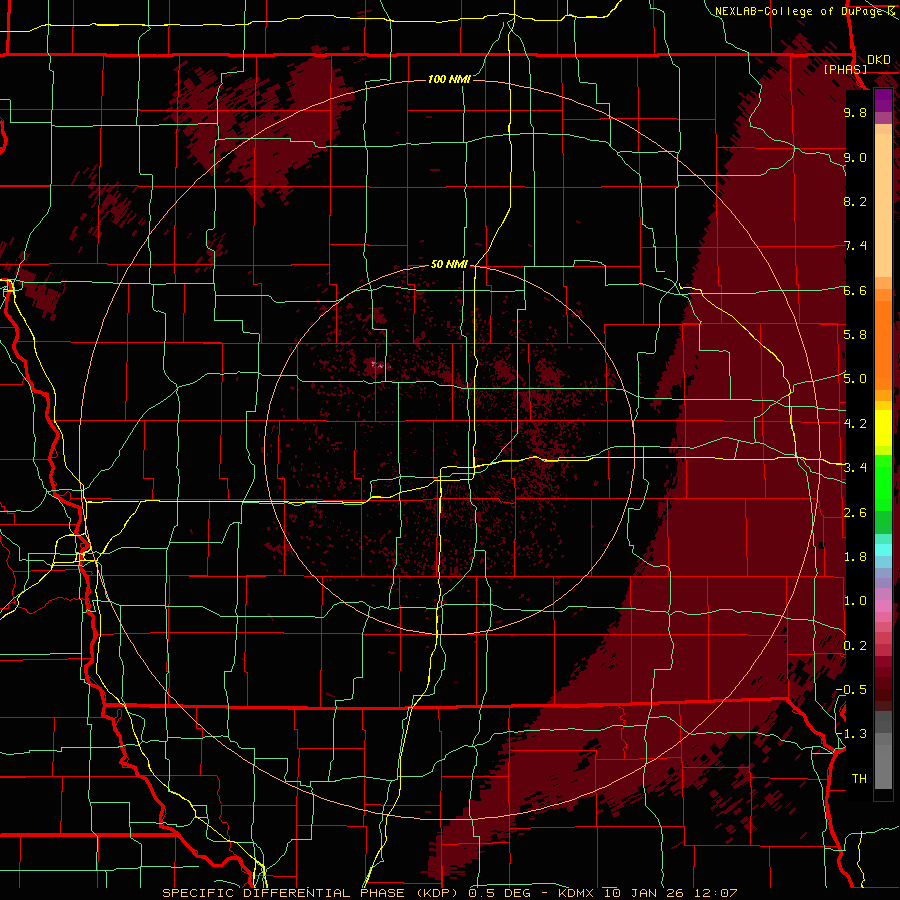
Task: Pick the yellow band on the color scale
Action: (x=883, y=428)
